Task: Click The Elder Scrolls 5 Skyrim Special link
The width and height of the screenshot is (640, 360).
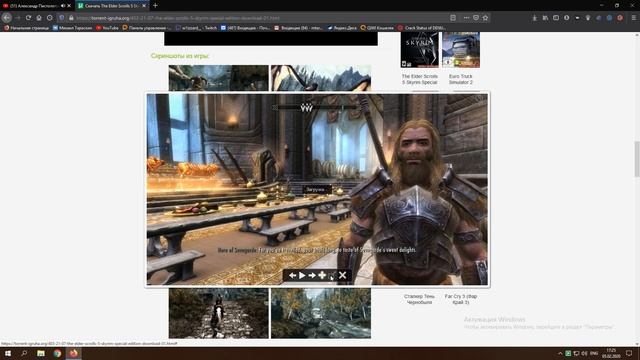Action: [x=420, y=79]
